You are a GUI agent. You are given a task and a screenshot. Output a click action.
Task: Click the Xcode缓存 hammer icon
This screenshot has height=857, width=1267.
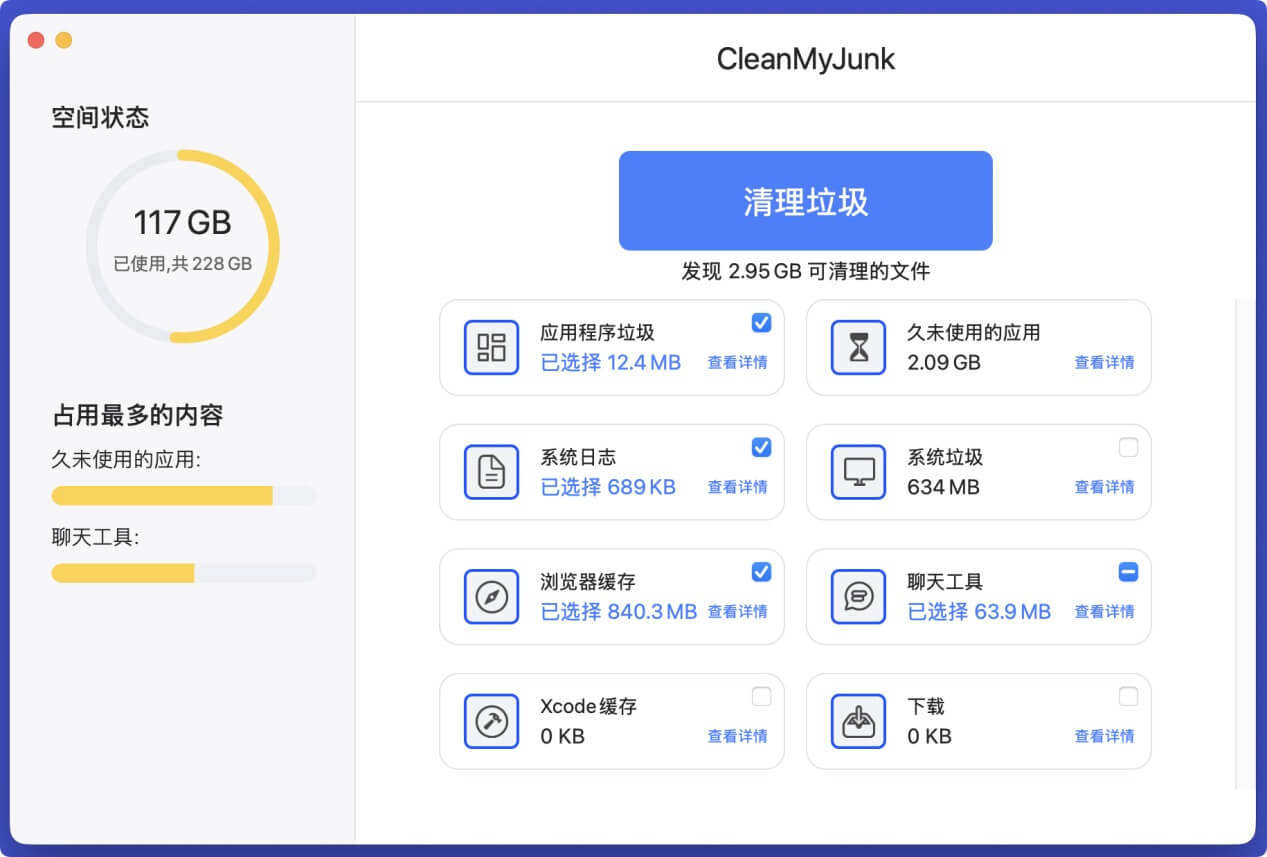(491, 721)
